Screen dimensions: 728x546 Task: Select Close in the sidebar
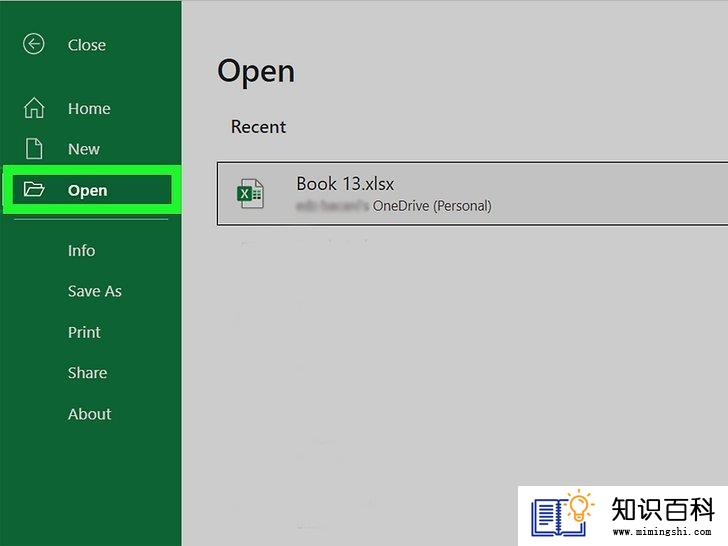[87, 45]
